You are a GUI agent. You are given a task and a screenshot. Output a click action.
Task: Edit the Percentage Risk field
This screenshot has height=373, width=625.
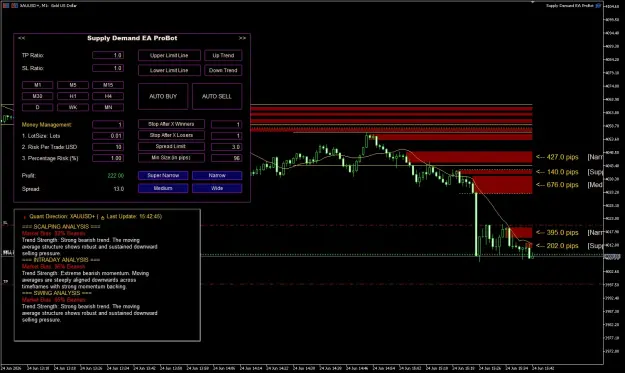(x=108, y=158)
